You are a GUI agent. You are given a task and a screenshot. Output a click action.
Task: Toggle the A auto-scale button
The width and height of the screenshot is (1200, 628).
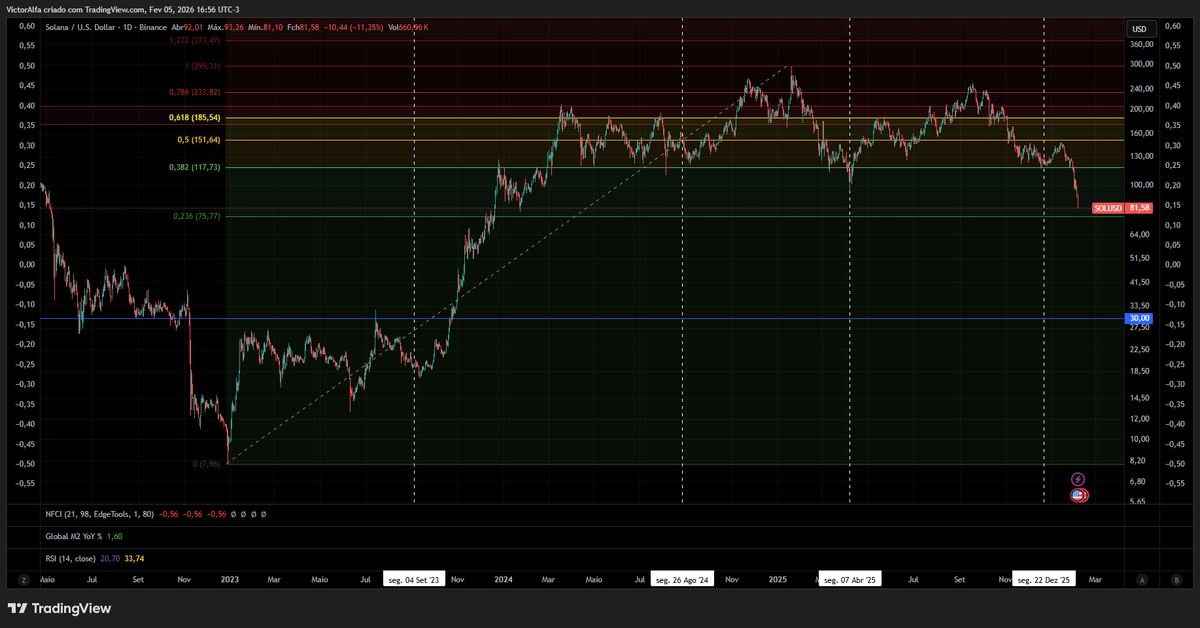1142,579
